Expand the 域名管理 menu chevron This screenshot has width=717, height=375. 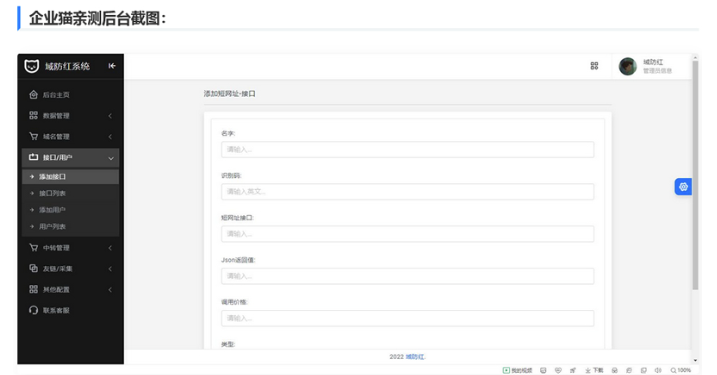pyautogui.click(x=110, y=137)
